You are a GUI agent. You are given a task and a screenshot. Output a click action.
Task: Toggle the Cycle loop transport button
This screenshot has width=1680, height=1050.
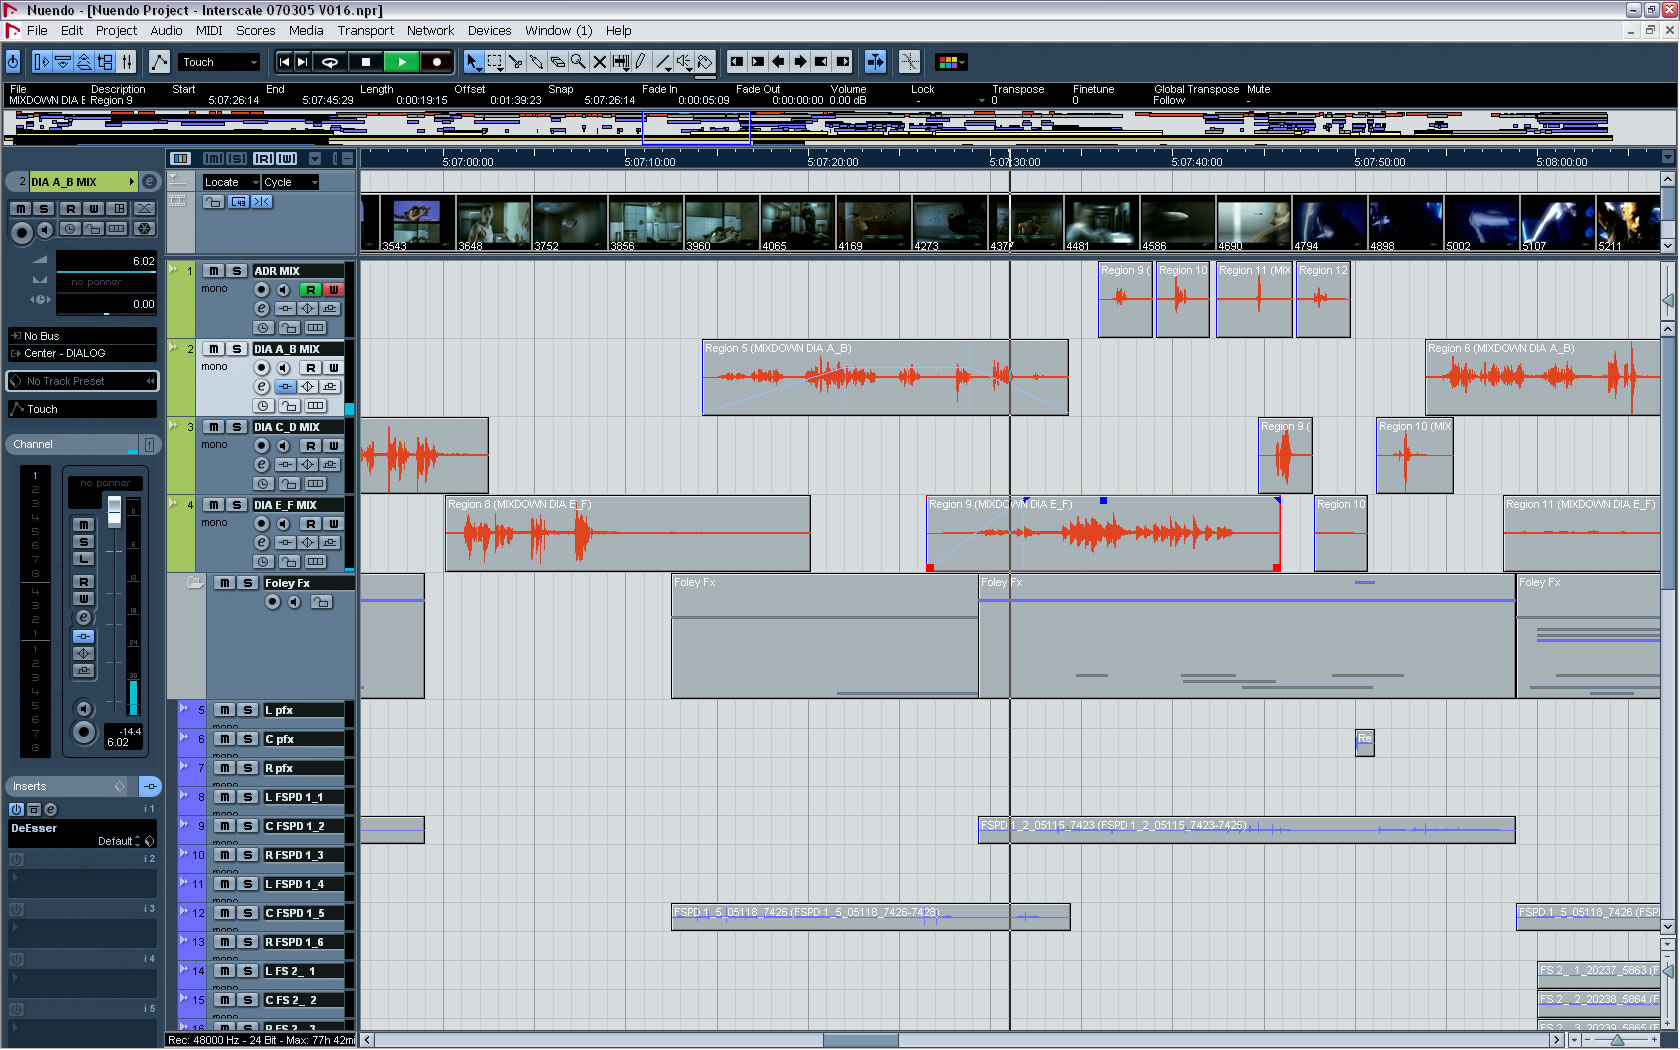[x=329, y=62]
